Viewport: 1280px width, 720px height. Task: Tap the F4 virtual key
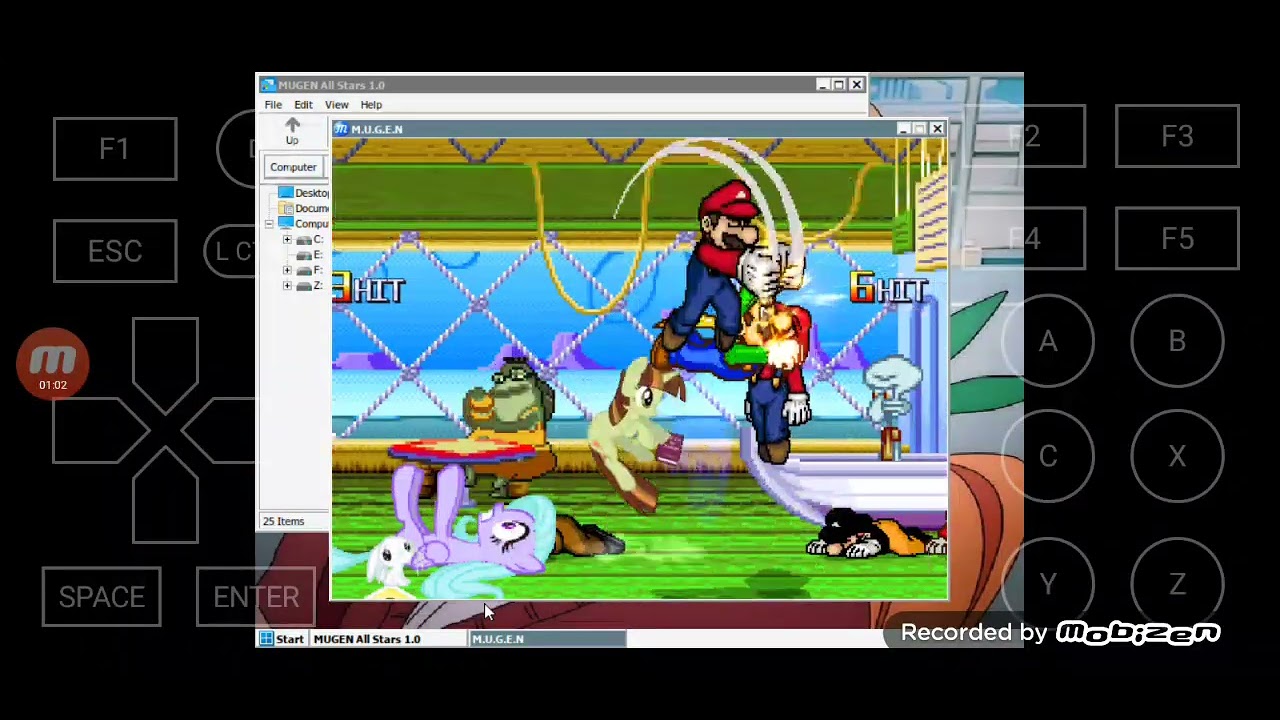pos(1024,239)
